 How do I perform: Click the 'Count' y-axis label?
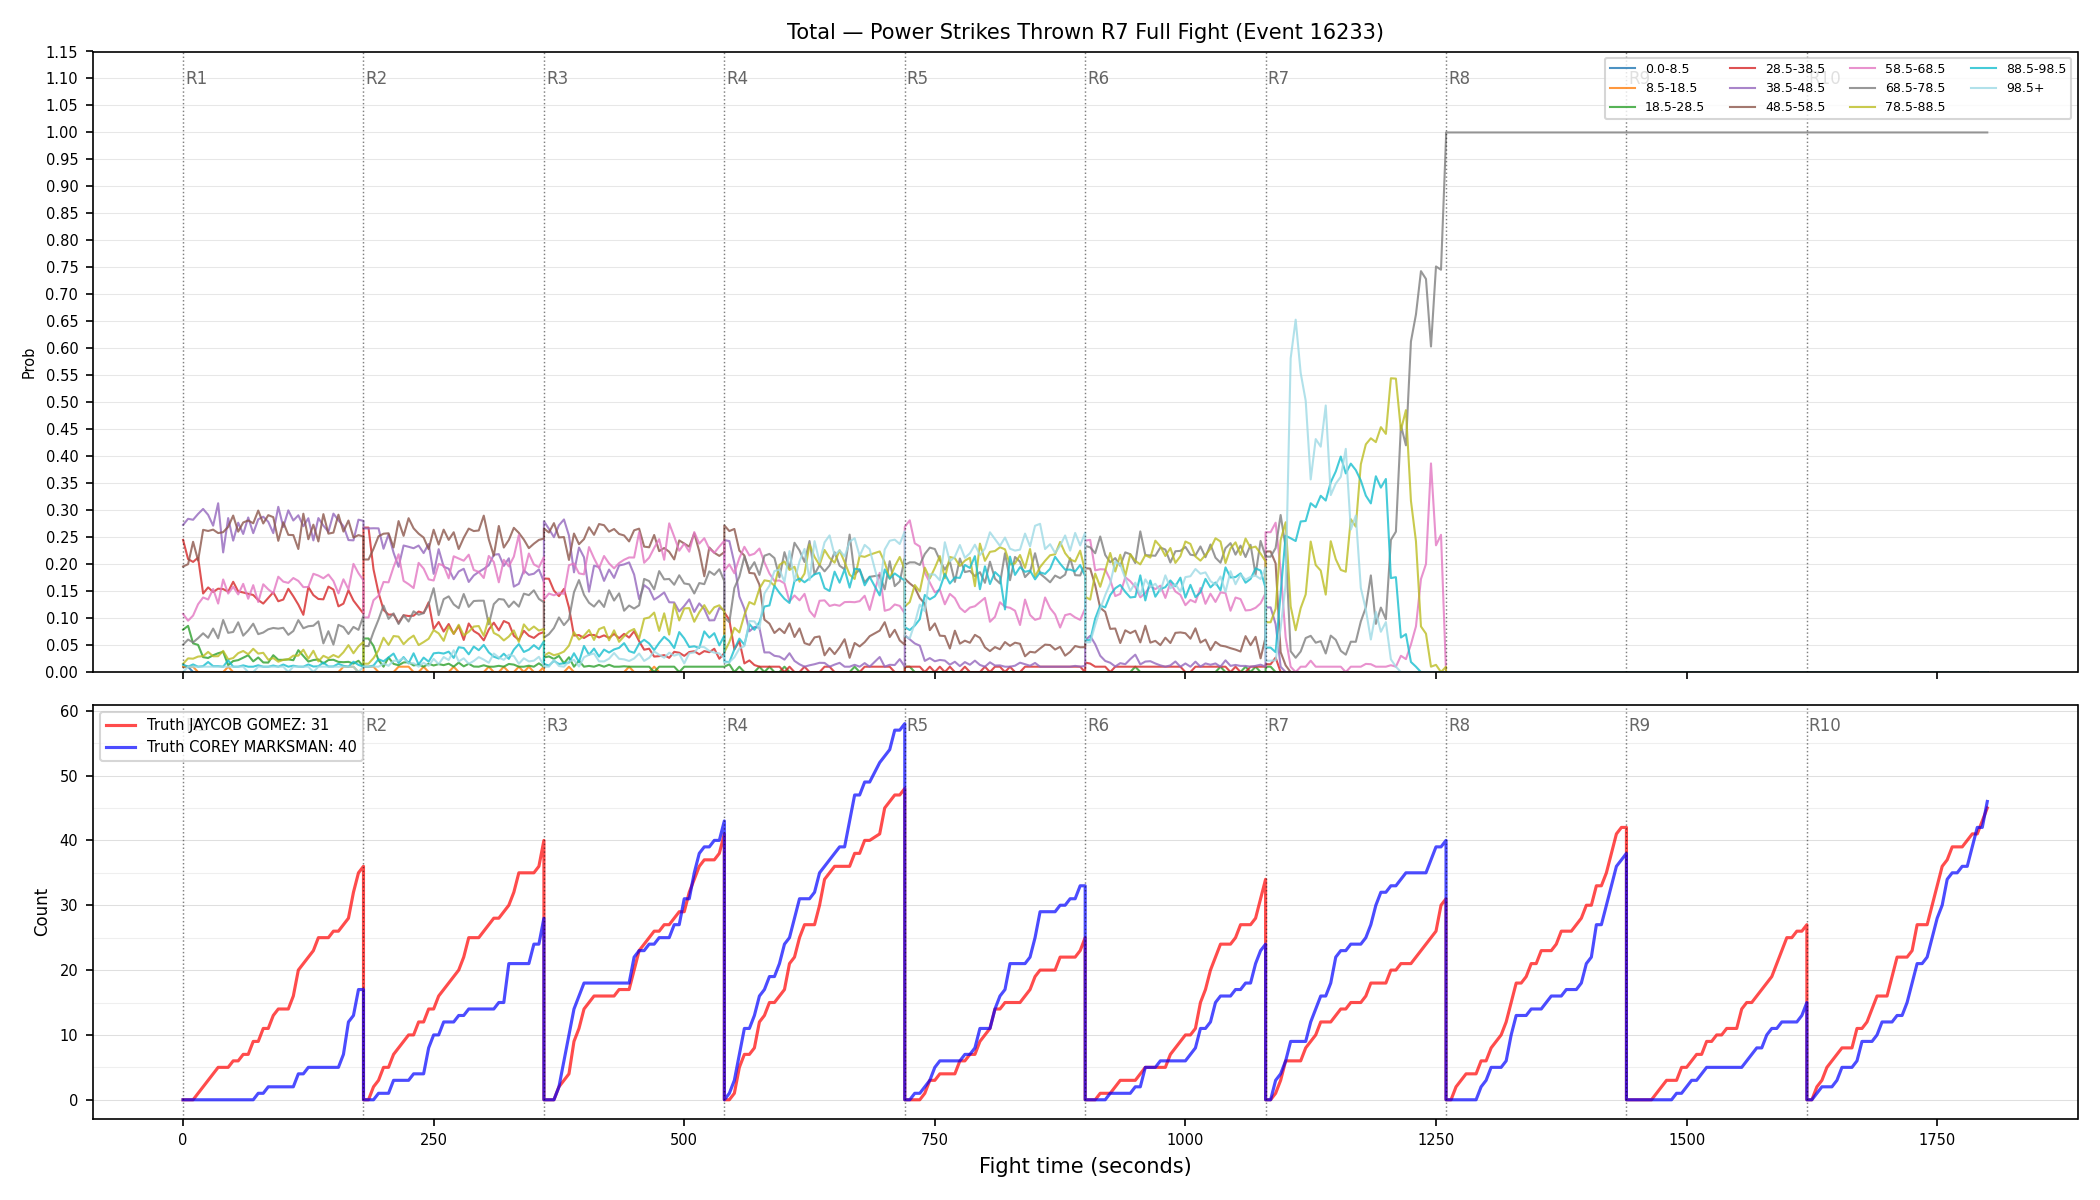click(41, 912)
